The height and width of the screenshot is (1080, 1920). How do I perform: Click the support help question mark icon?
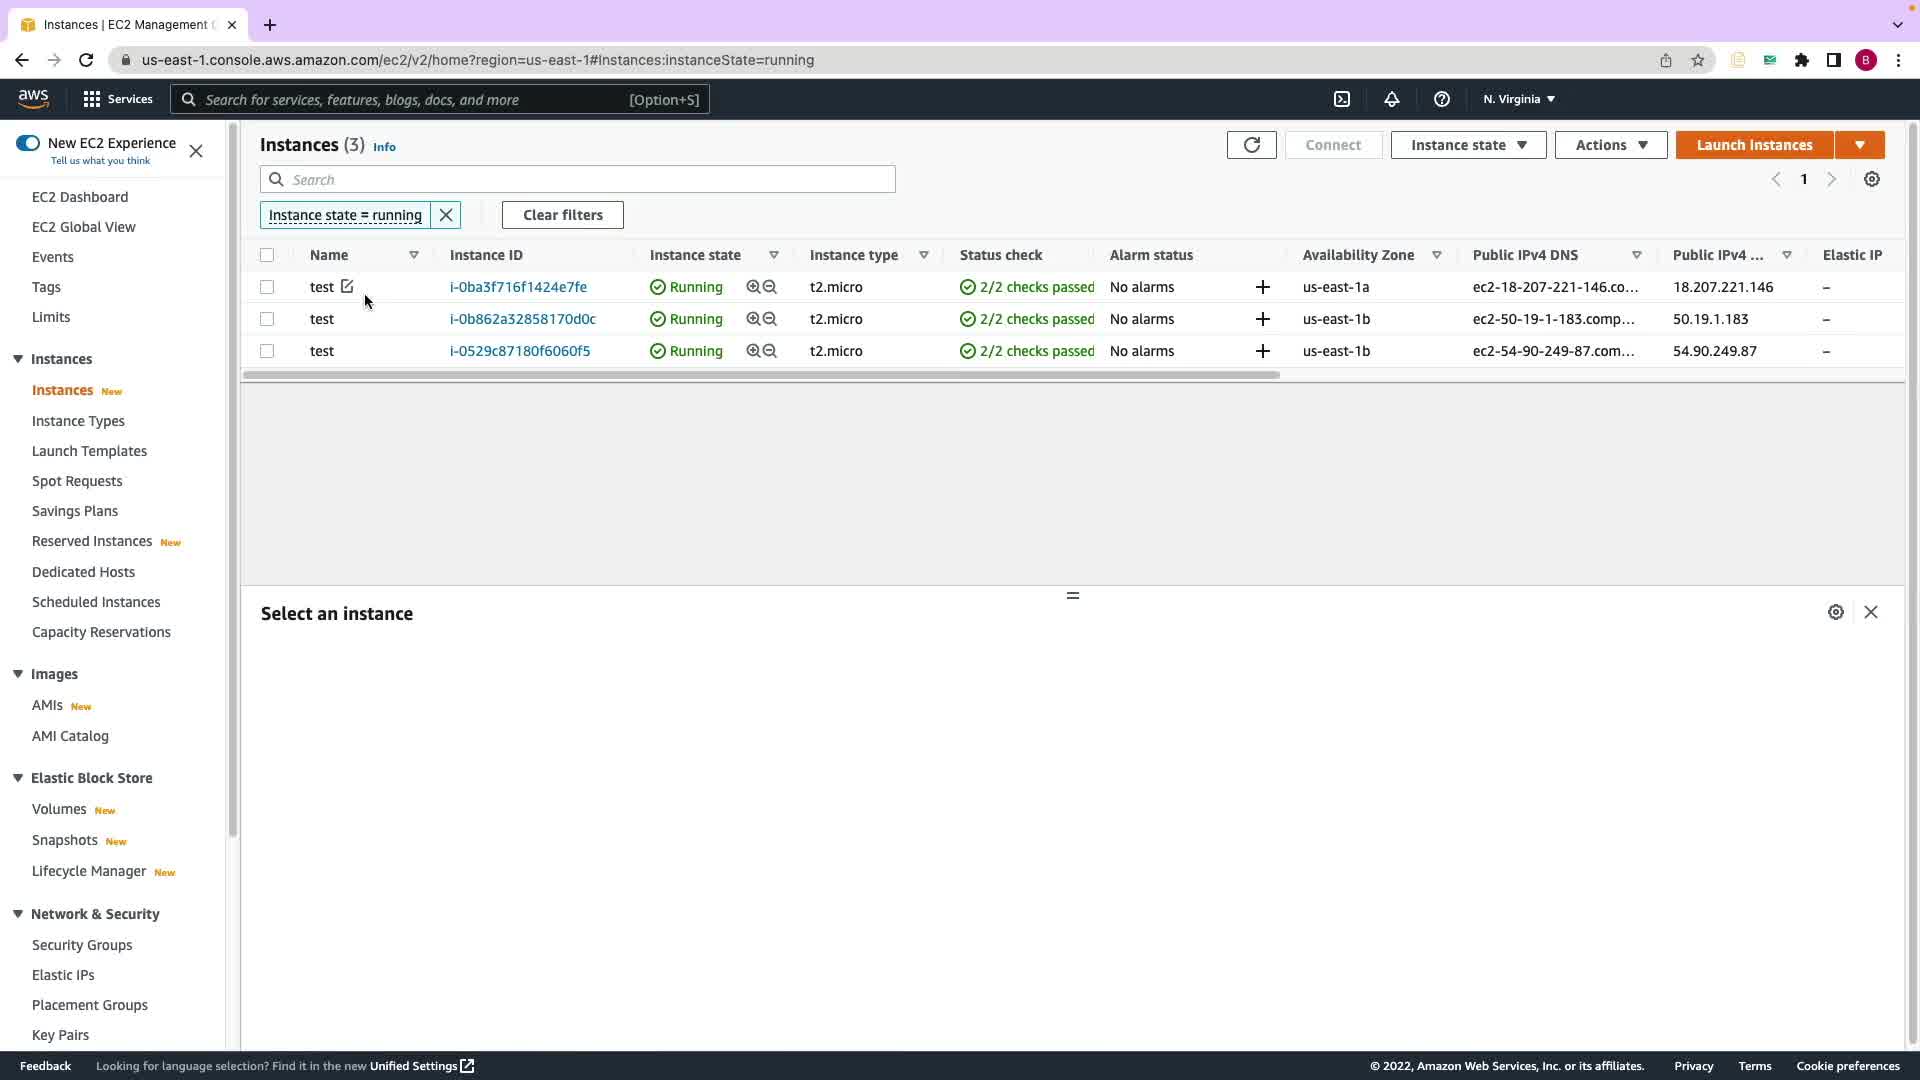point(1441,99)
